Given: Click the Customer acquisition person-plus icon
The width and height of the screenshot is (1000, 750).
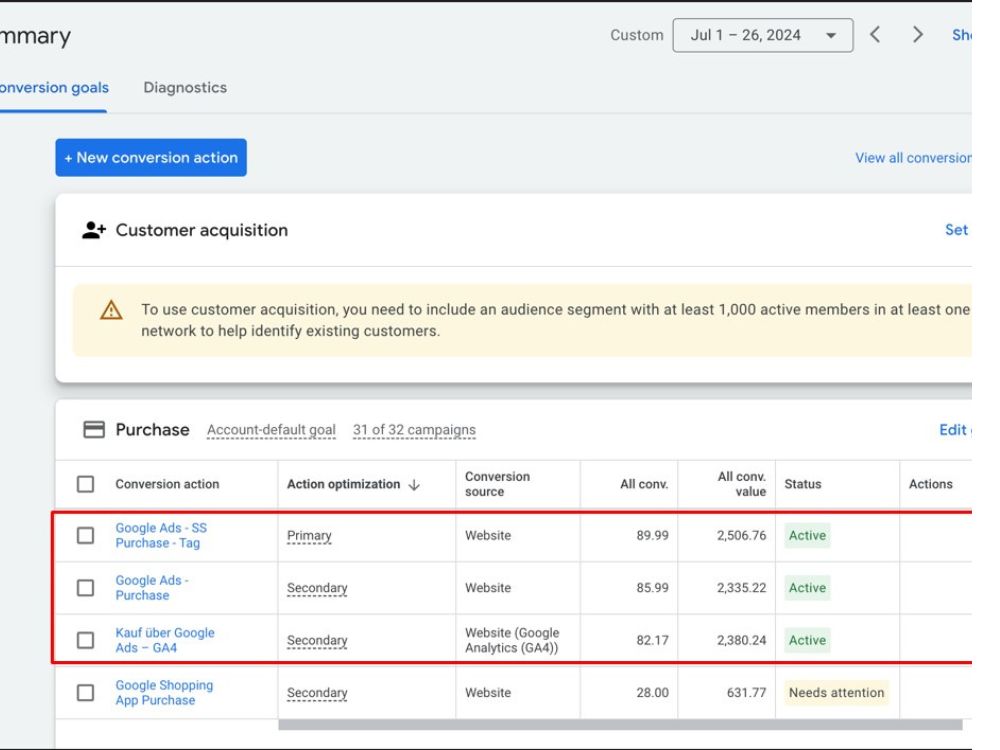Looking at the screenshot, I should tap(94, 230).
